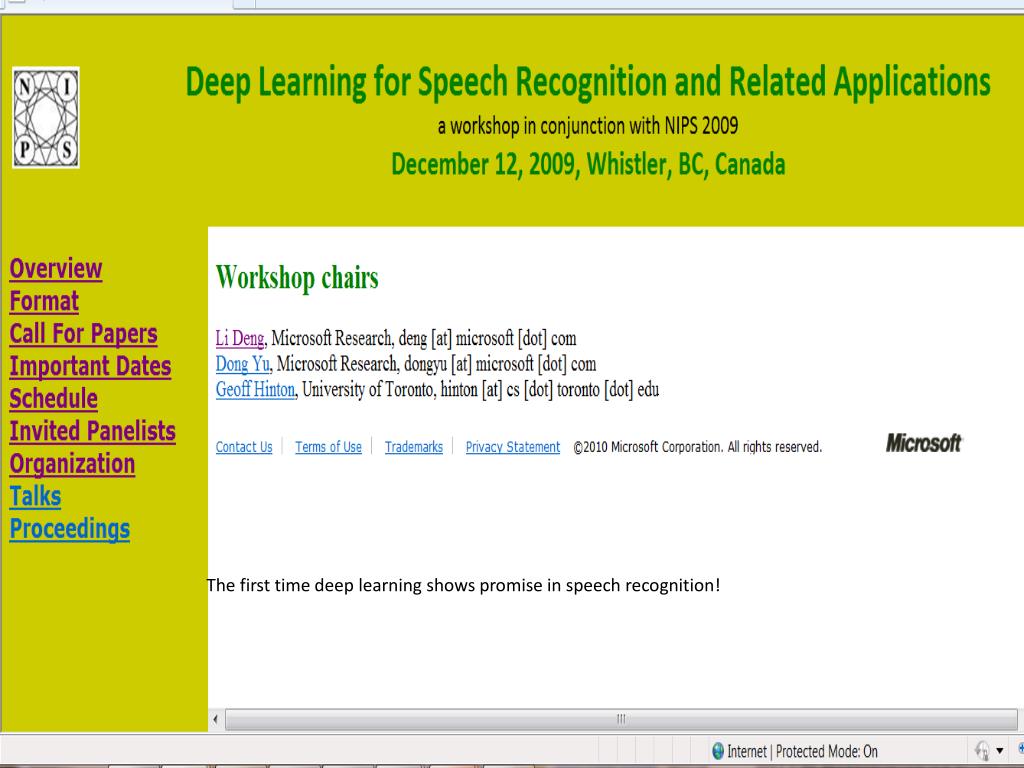The image size is (1024, 768).
Task: Click 'hinton [at] cs [dot] toronto [dot] edu' text
Action: click(550, 390)
